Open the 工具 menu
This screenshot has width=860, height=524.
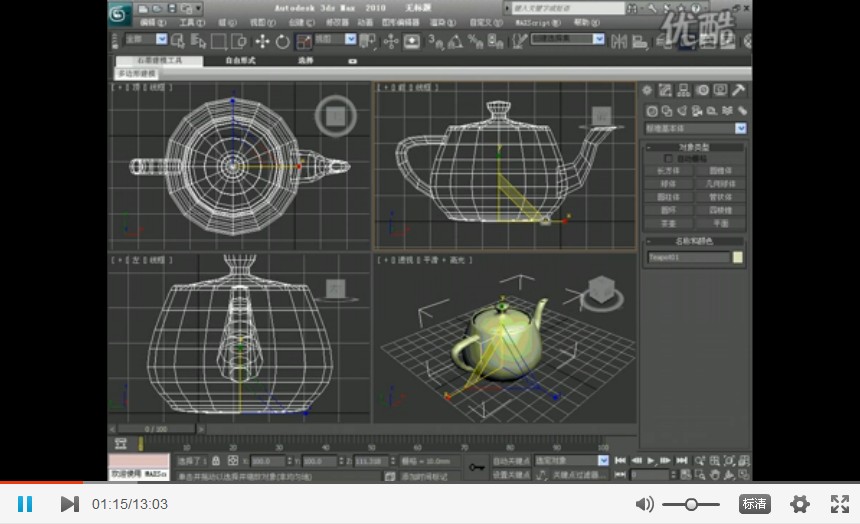tap(191, 22)
